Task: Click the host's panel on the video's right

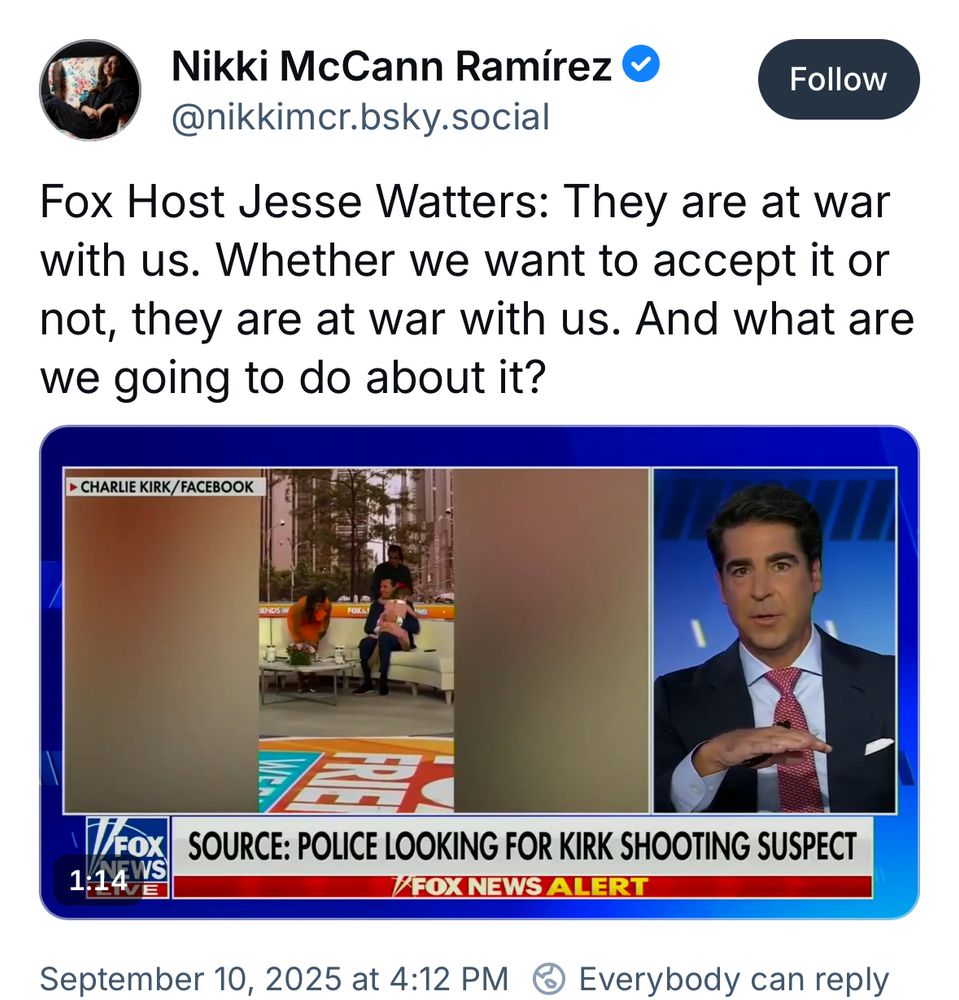Action: pyautogui.click(x=775, y=640)
